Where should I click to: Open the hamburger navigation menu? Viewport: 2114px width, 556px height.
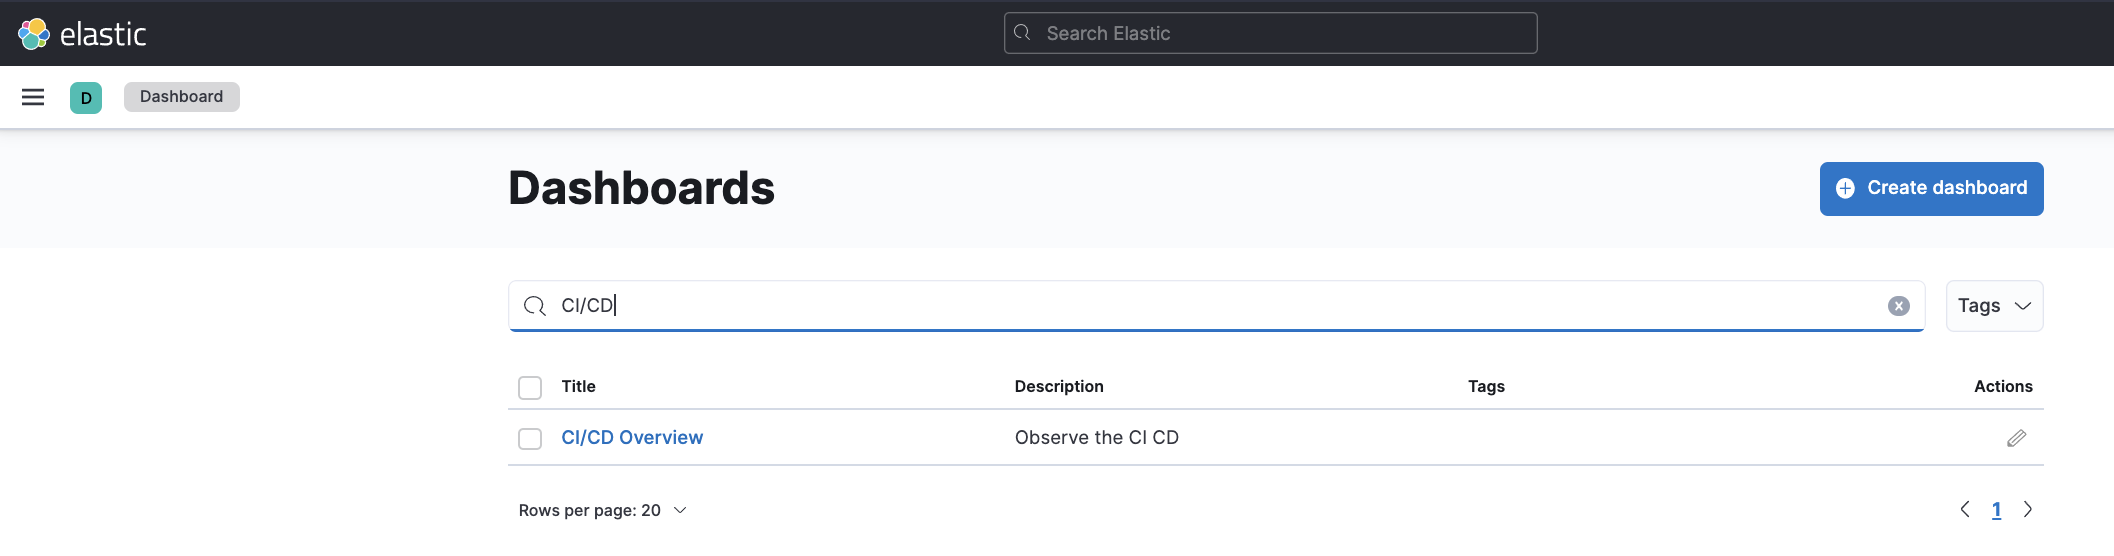click(x=33, y=97)
